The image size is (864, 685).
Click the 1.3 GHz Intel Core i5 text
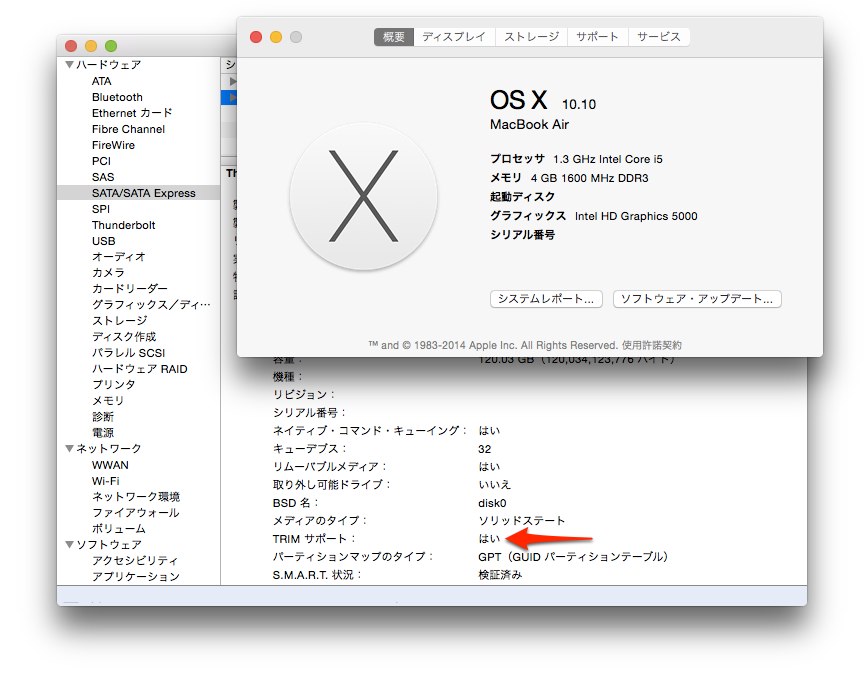(608, 159)
